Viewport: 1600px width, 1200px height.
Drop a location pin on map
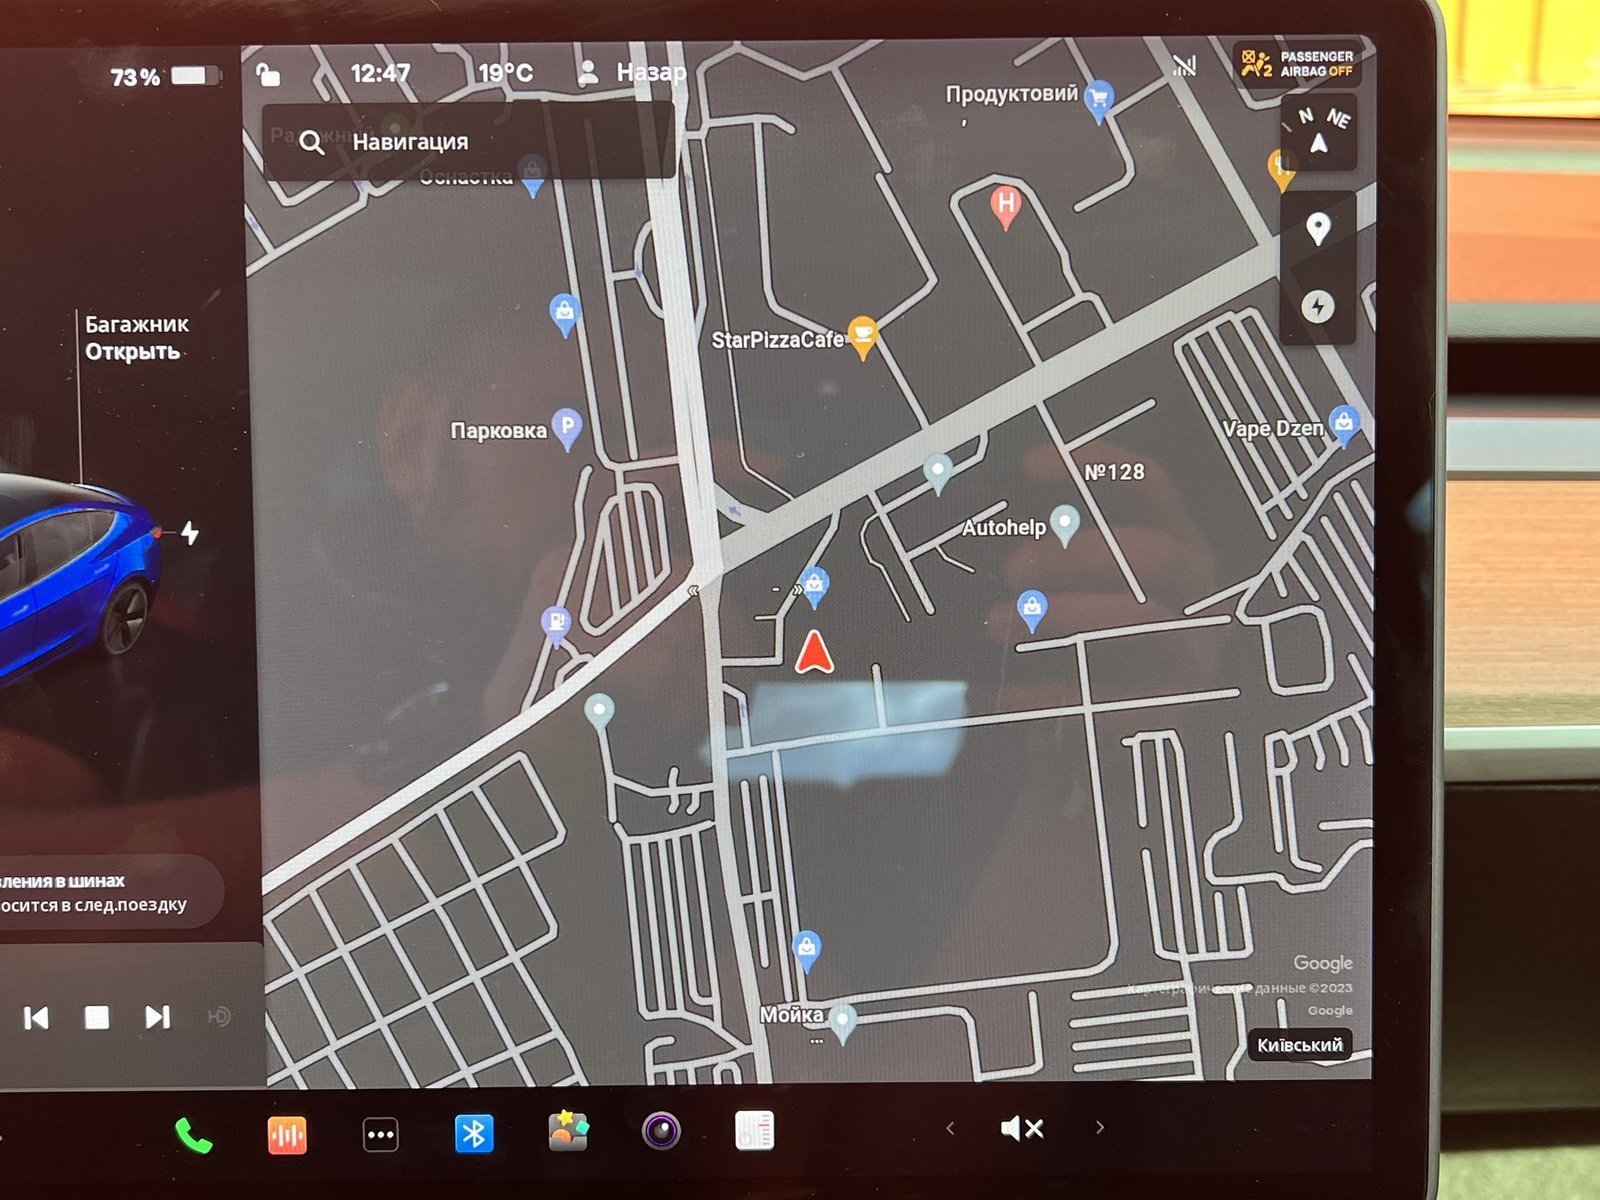coord(1318,229)
